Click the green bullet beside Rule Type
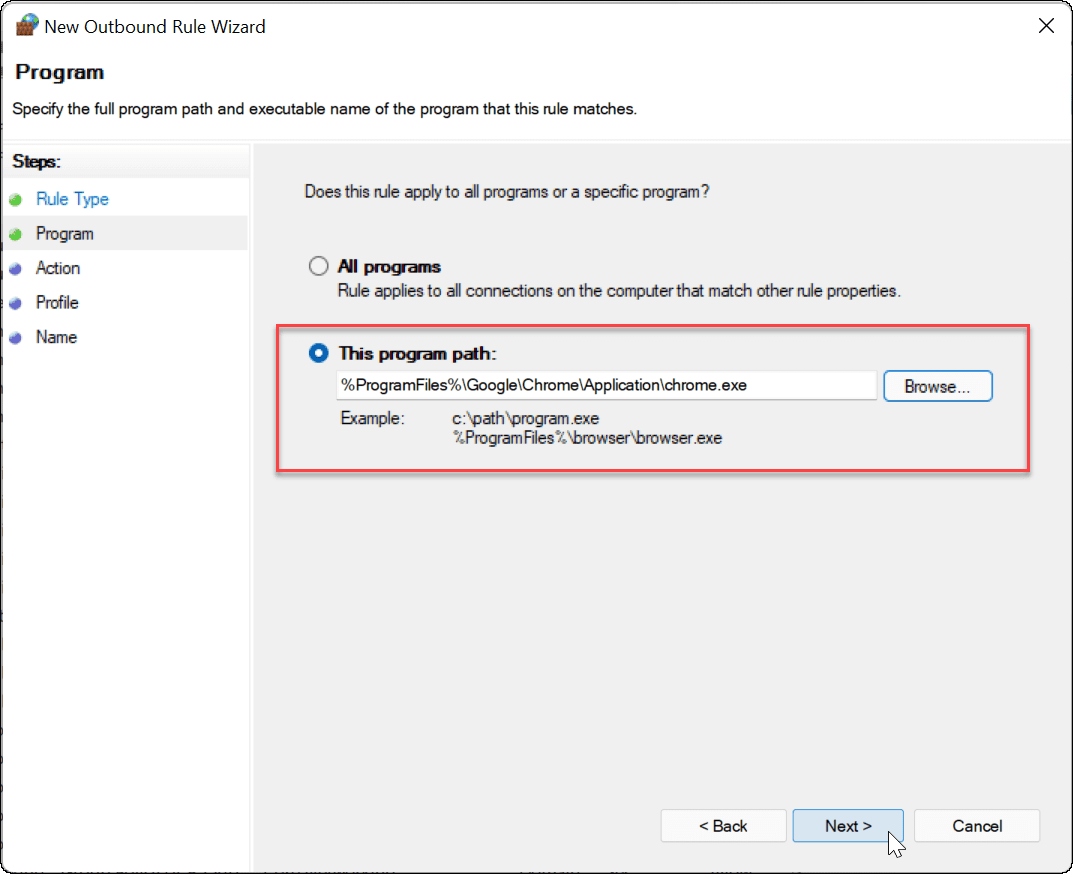Viewport: 1073px width, 879px height. tap(15, 200)
